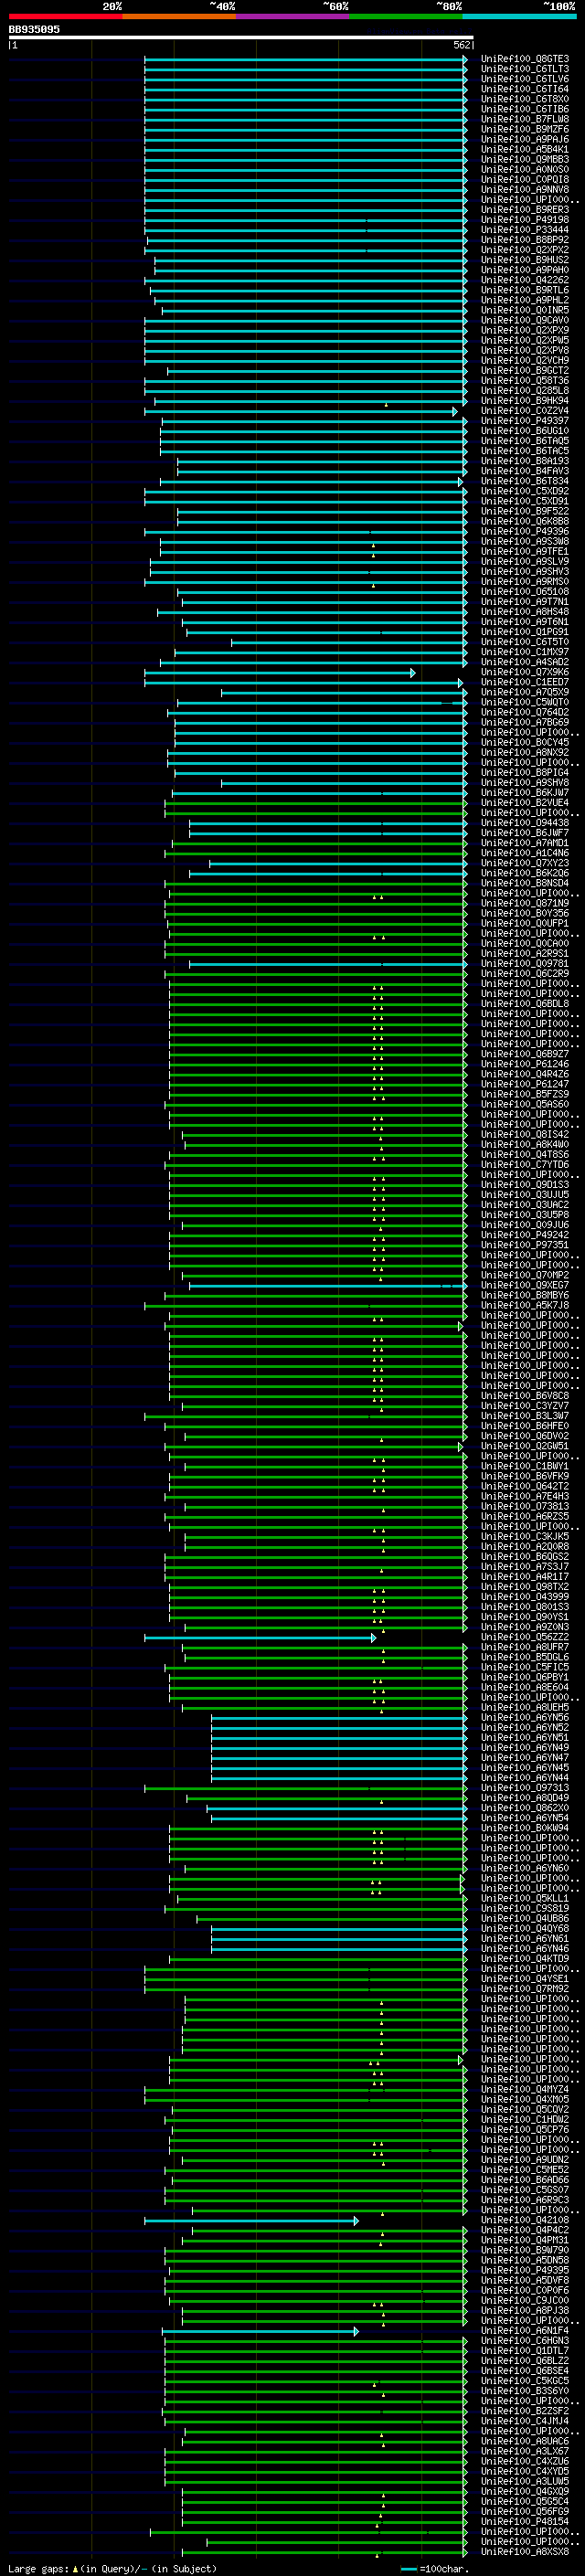Screen dimensions: 585x2576
Task: Select hit label UniRef100_Q871N9
Action: pos(525,904)
